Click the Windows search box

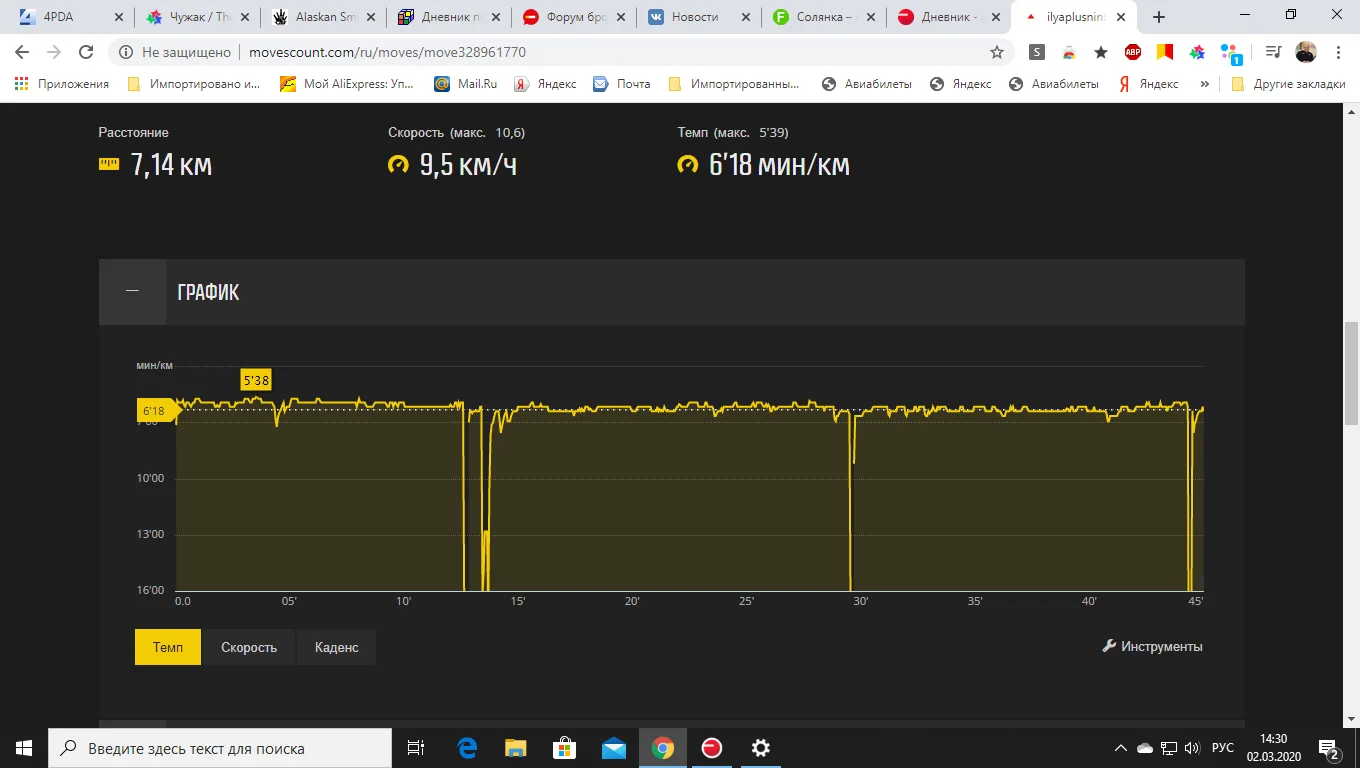coord(220,748)
